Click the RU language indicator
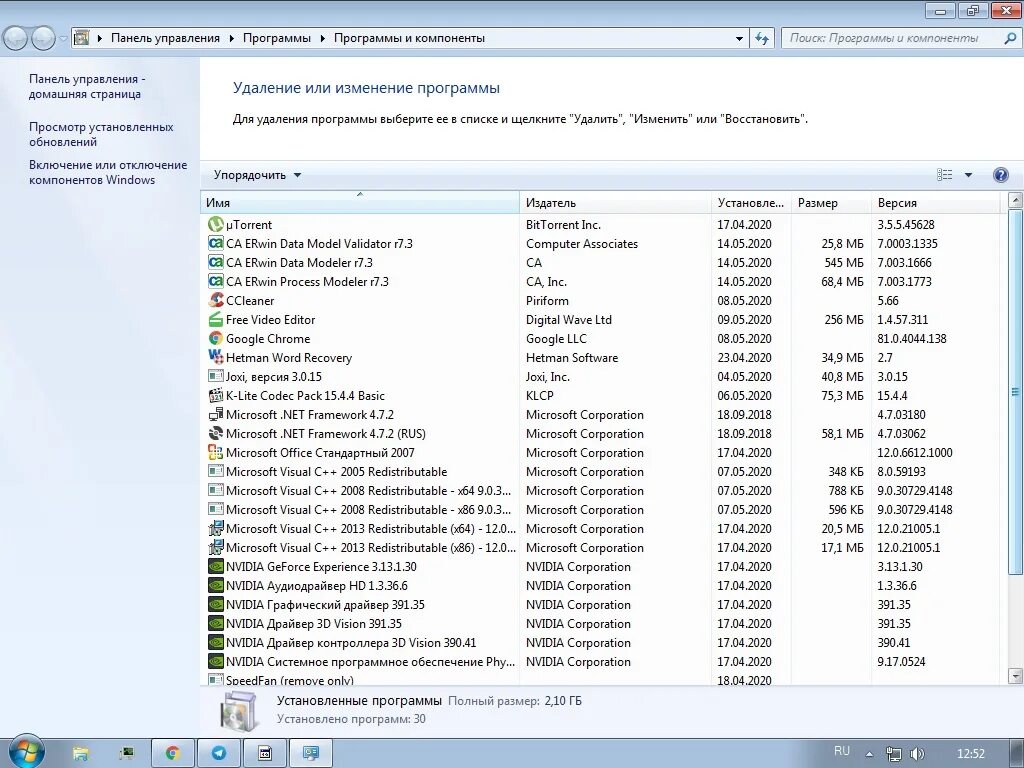 (842, 752)
